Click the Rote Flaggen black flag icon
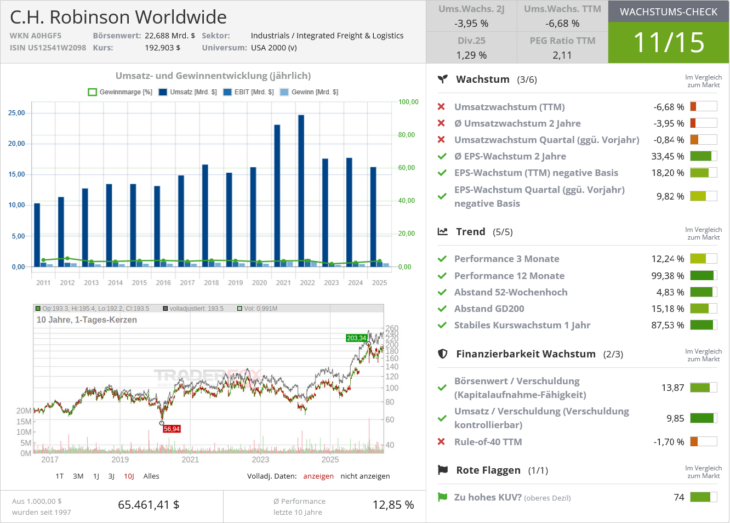Screen dimensions: 730x523 (x=443, y=470)
